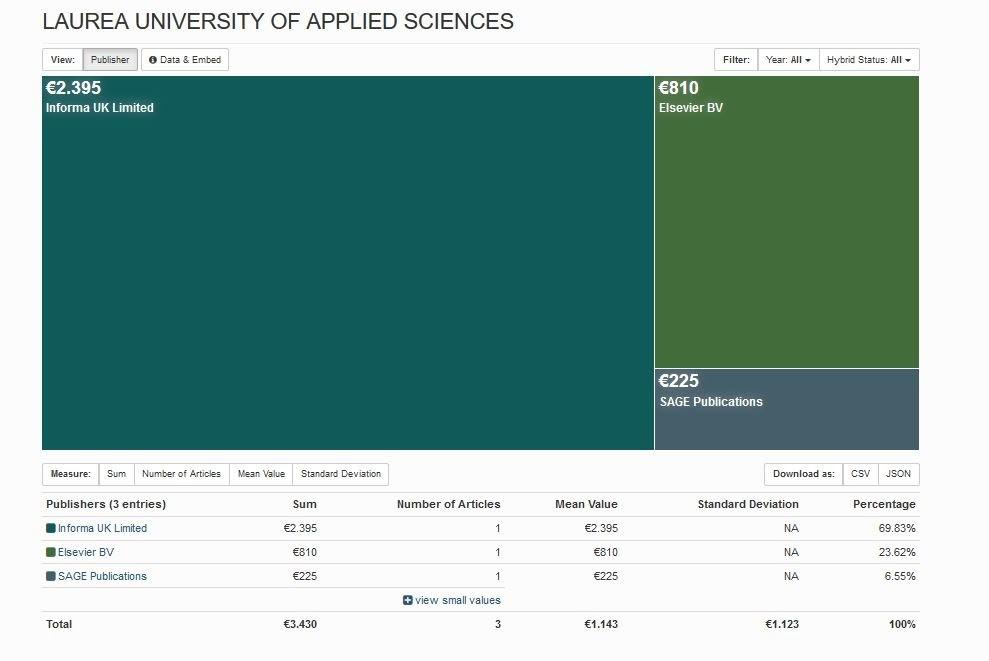
Task: Click the Publishers (3 entries) header
Action: [x=106, y=505]
